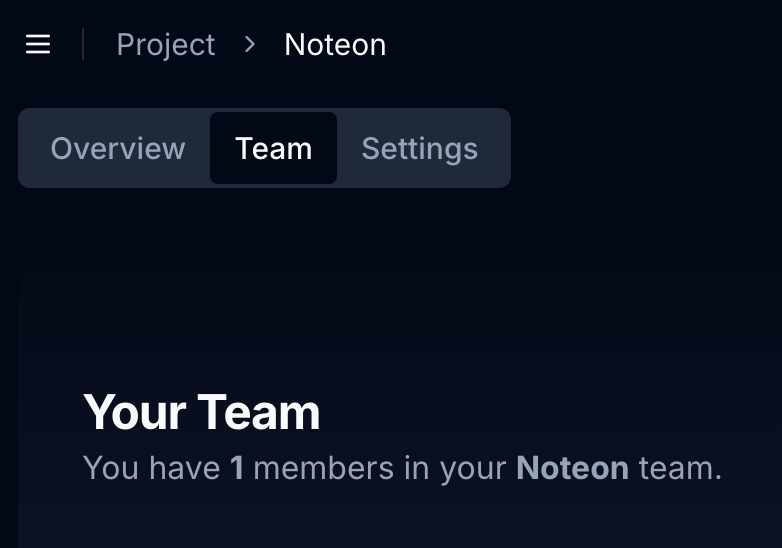The height and width of the screenshot is (548, 782).
Task: Click empty panel area above "Your Team"
Action: tap(400, 300)
